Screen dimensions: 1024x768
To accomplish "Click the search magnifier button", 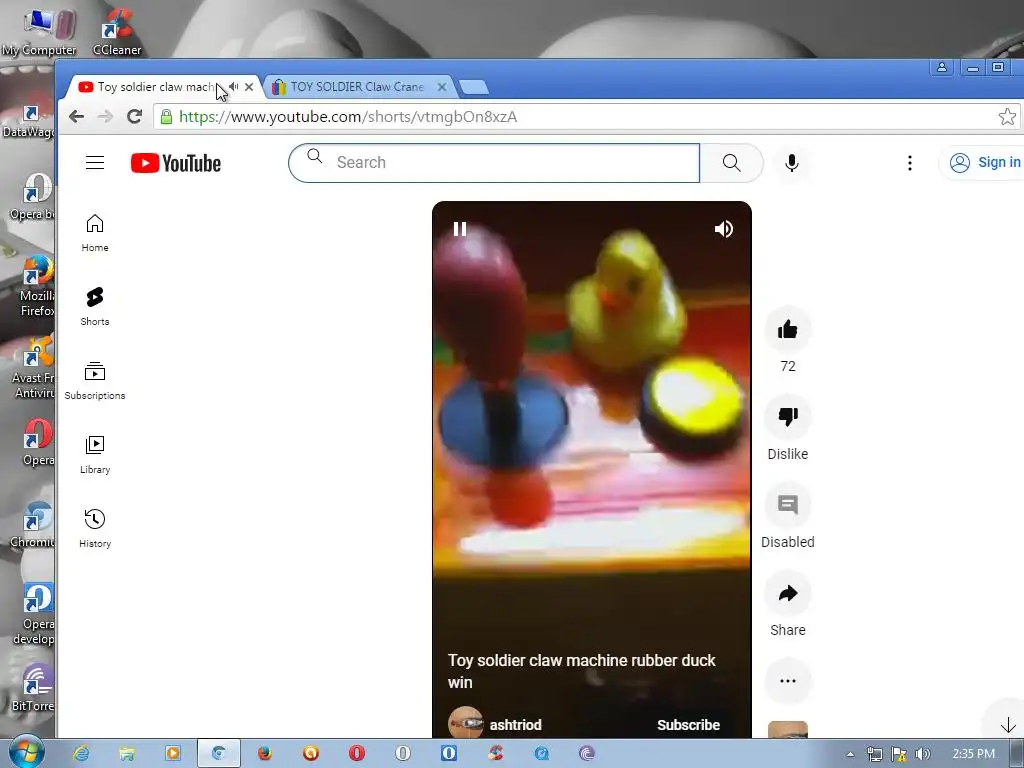I will 731,163.
